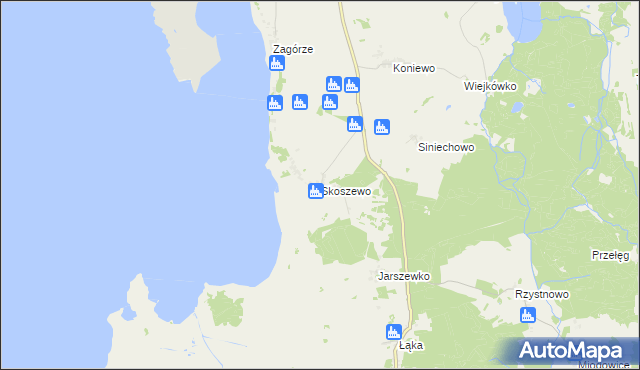
Task: Click the Zagórze village label
Action: [x=293, y=49]
